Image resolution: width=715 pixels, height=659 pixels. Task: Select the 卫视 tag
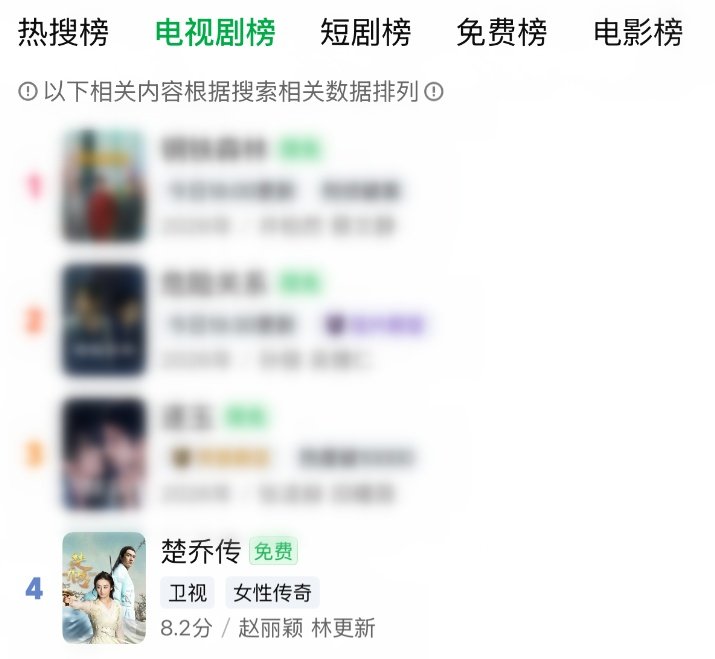click(x=187, y=593)
